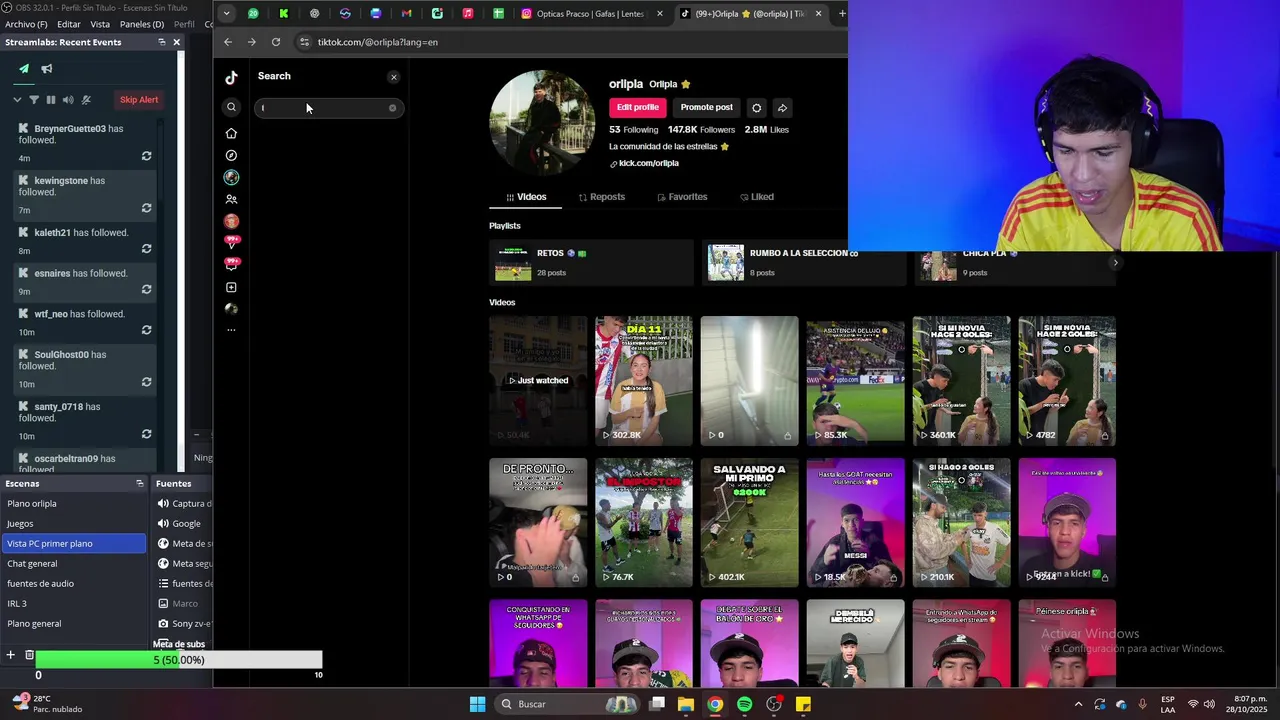Mute Streamlabs event sounds speaker icon

(x=68, y=100)
